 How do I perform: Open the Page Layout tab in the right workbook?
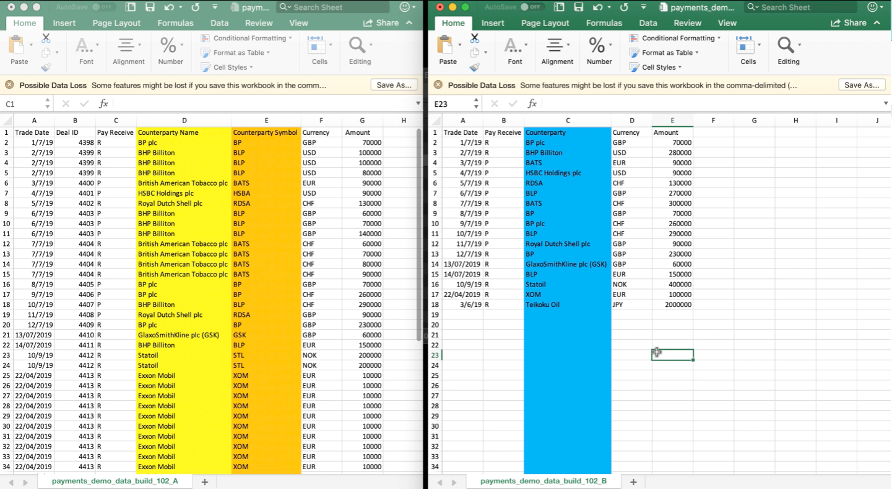coord(544,23)
